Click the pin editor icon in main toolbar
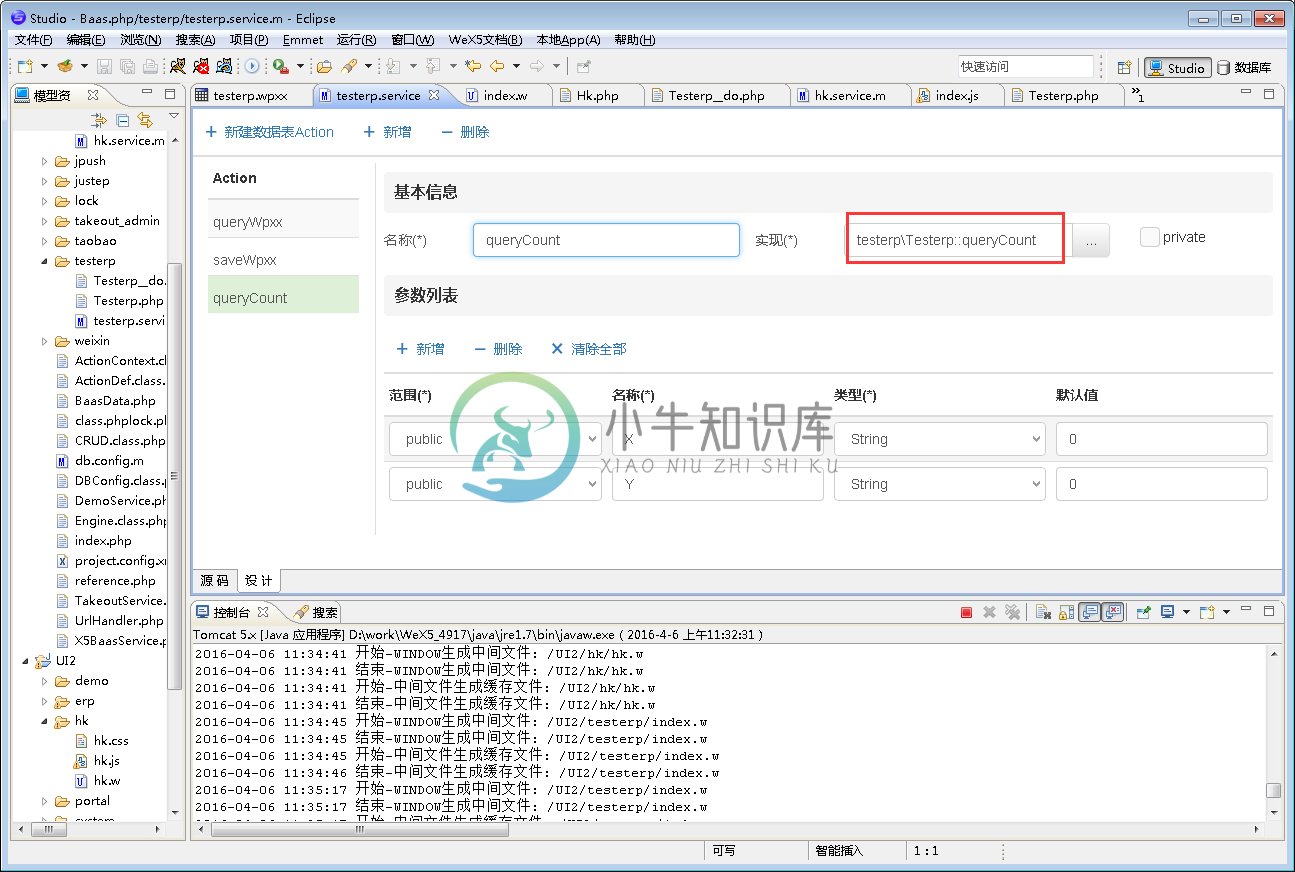This screenshot has width=1295, height=872. tap(584, 66)
